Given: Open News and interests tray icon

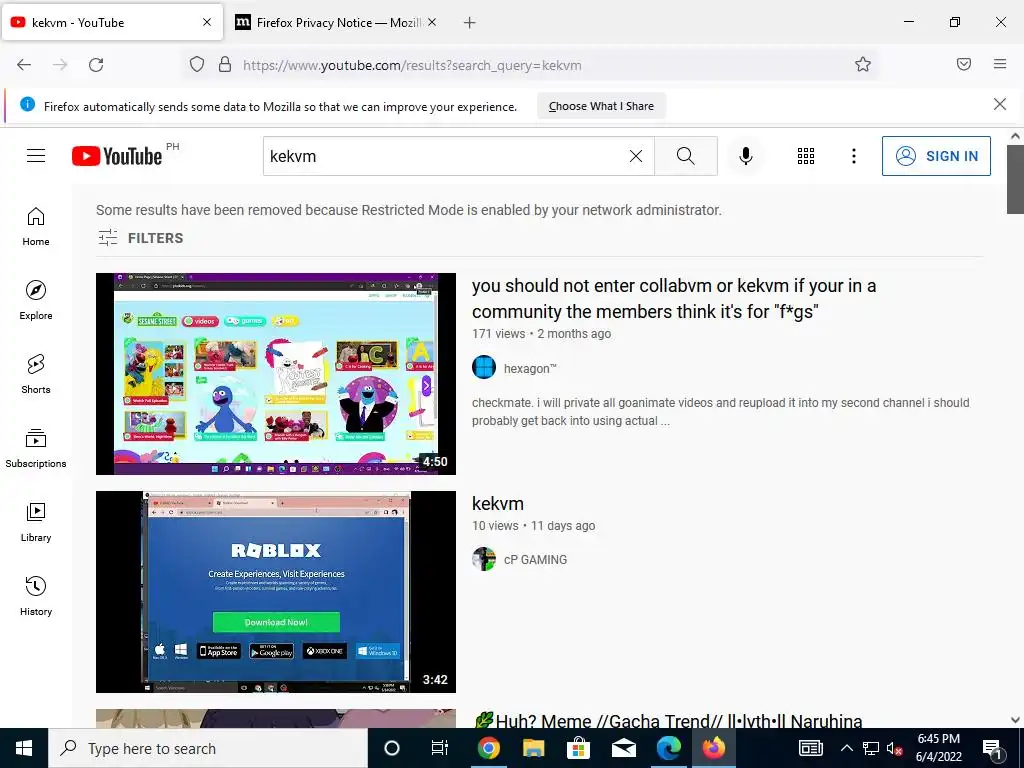Looking at the screenshot, I should click(x=810, y=748).
